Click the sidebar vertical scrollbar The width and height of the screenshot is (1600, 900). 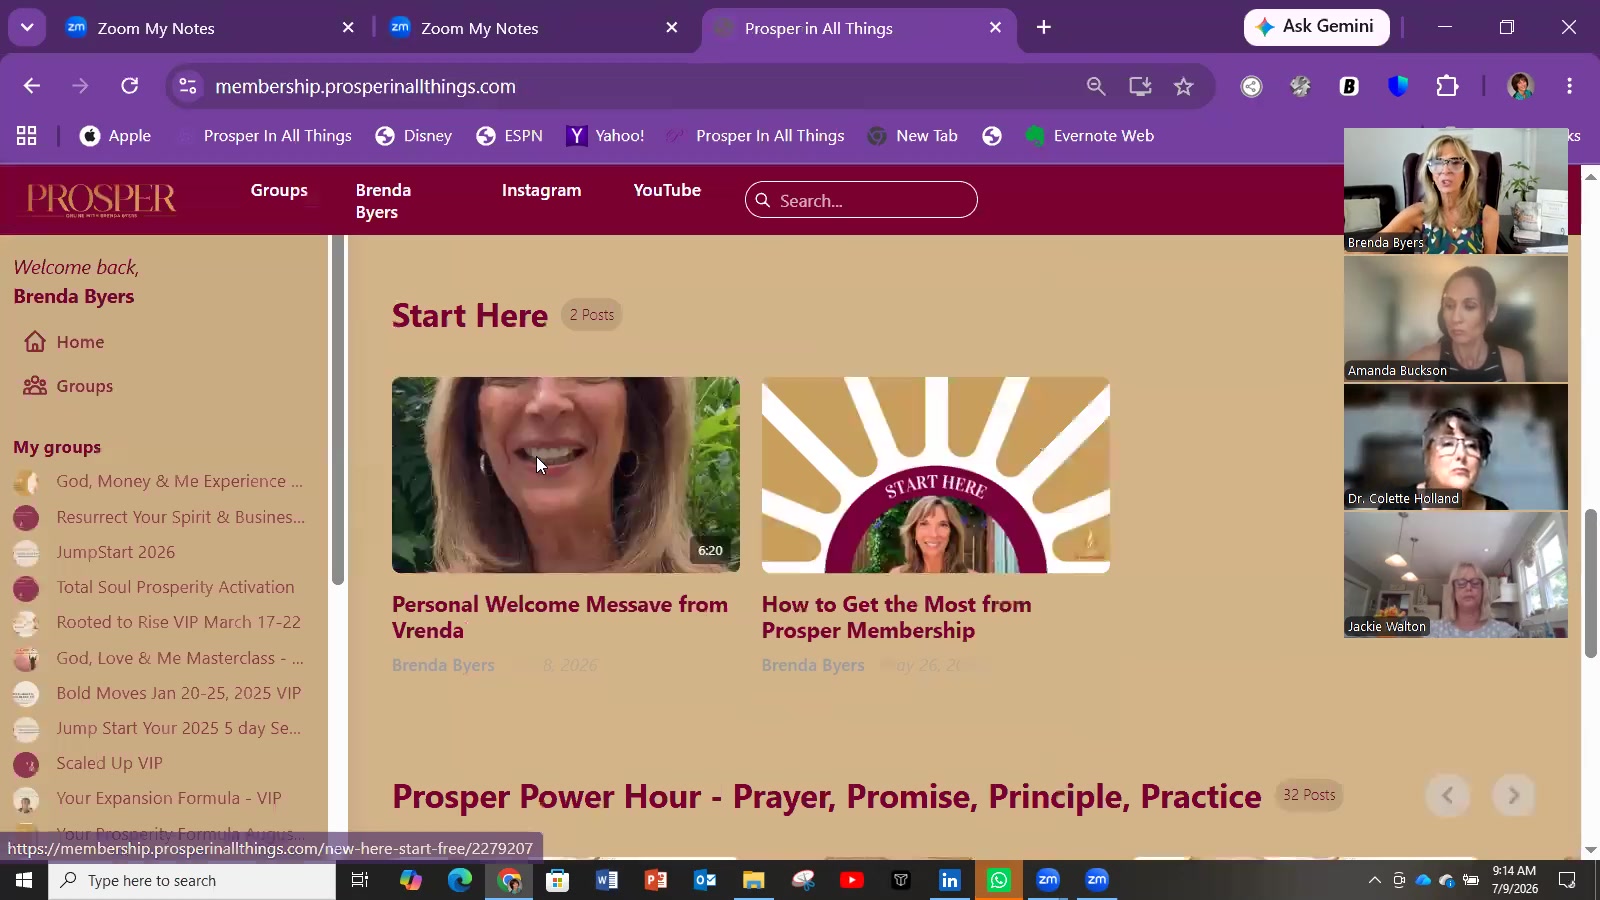338,410
